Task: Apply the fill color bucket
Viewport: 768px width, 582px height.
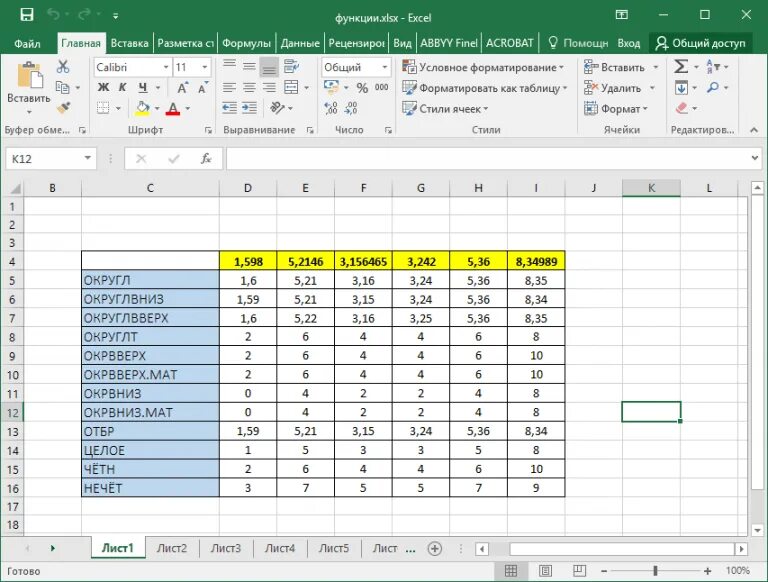Action: [143, 108]
